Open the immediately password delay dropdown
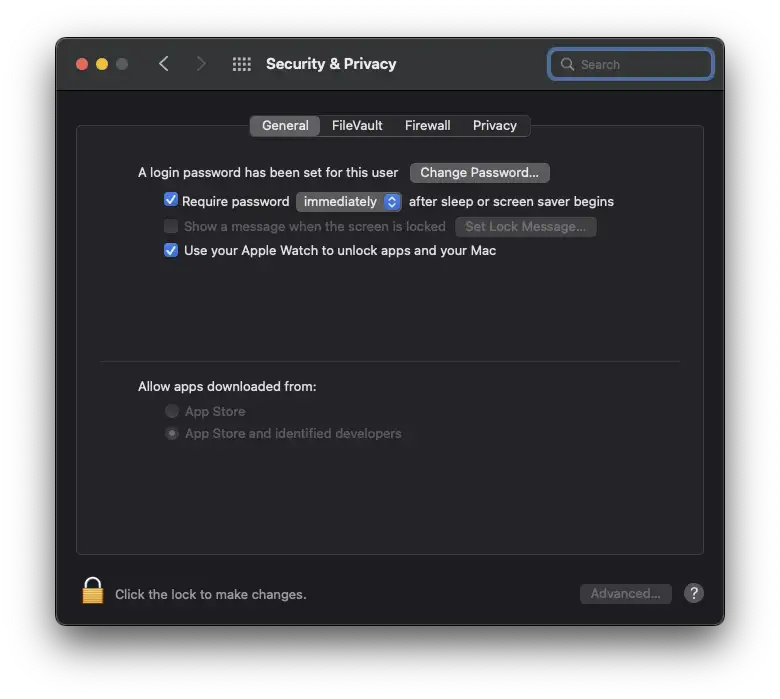This screenshot has width=780, height=699. point(349,201)
